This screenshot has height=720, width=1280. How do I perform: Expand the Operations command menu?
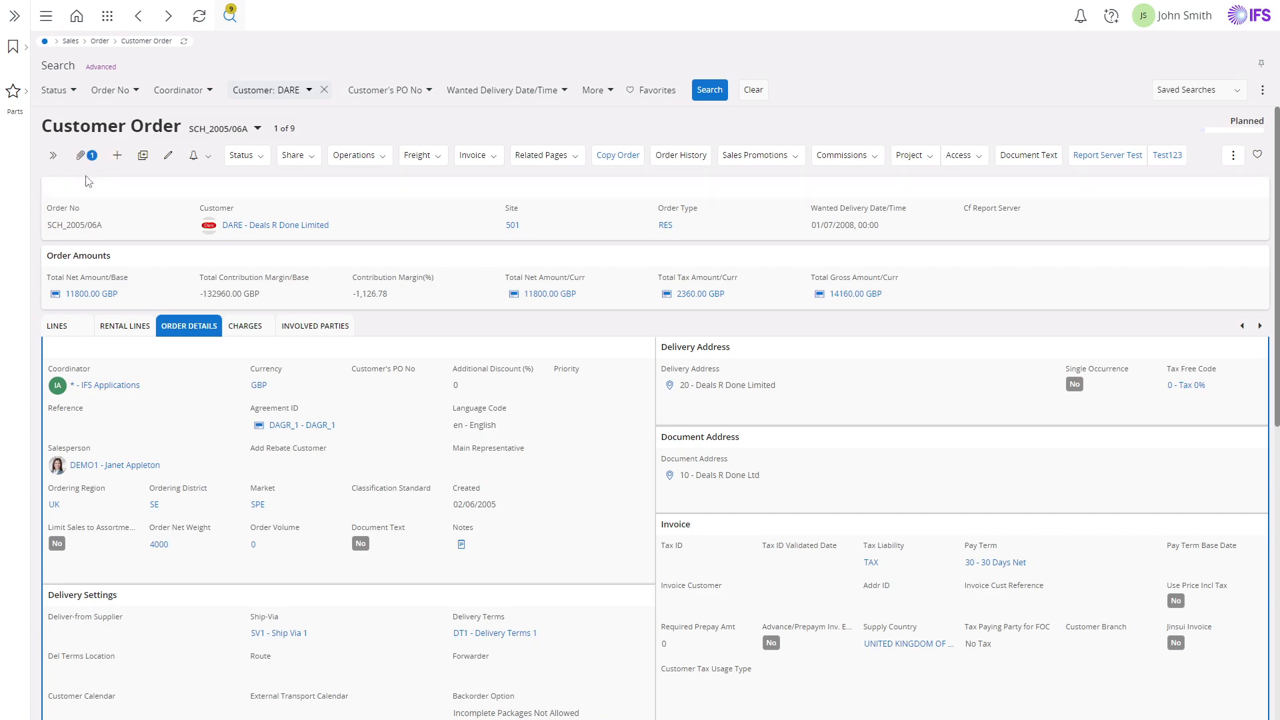click(x=358, y=155)
